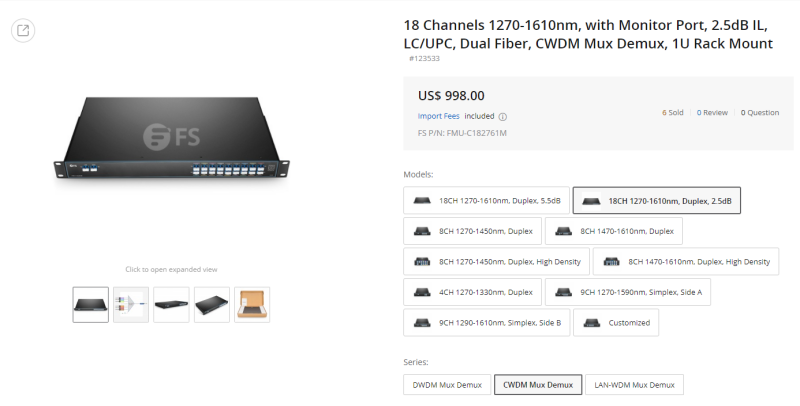This screenshot has width=800, height=406.
Task: Choose 8CH 1270-1450nm Duplex High Density
Action: pyautogui.click(x=496, y=262)
